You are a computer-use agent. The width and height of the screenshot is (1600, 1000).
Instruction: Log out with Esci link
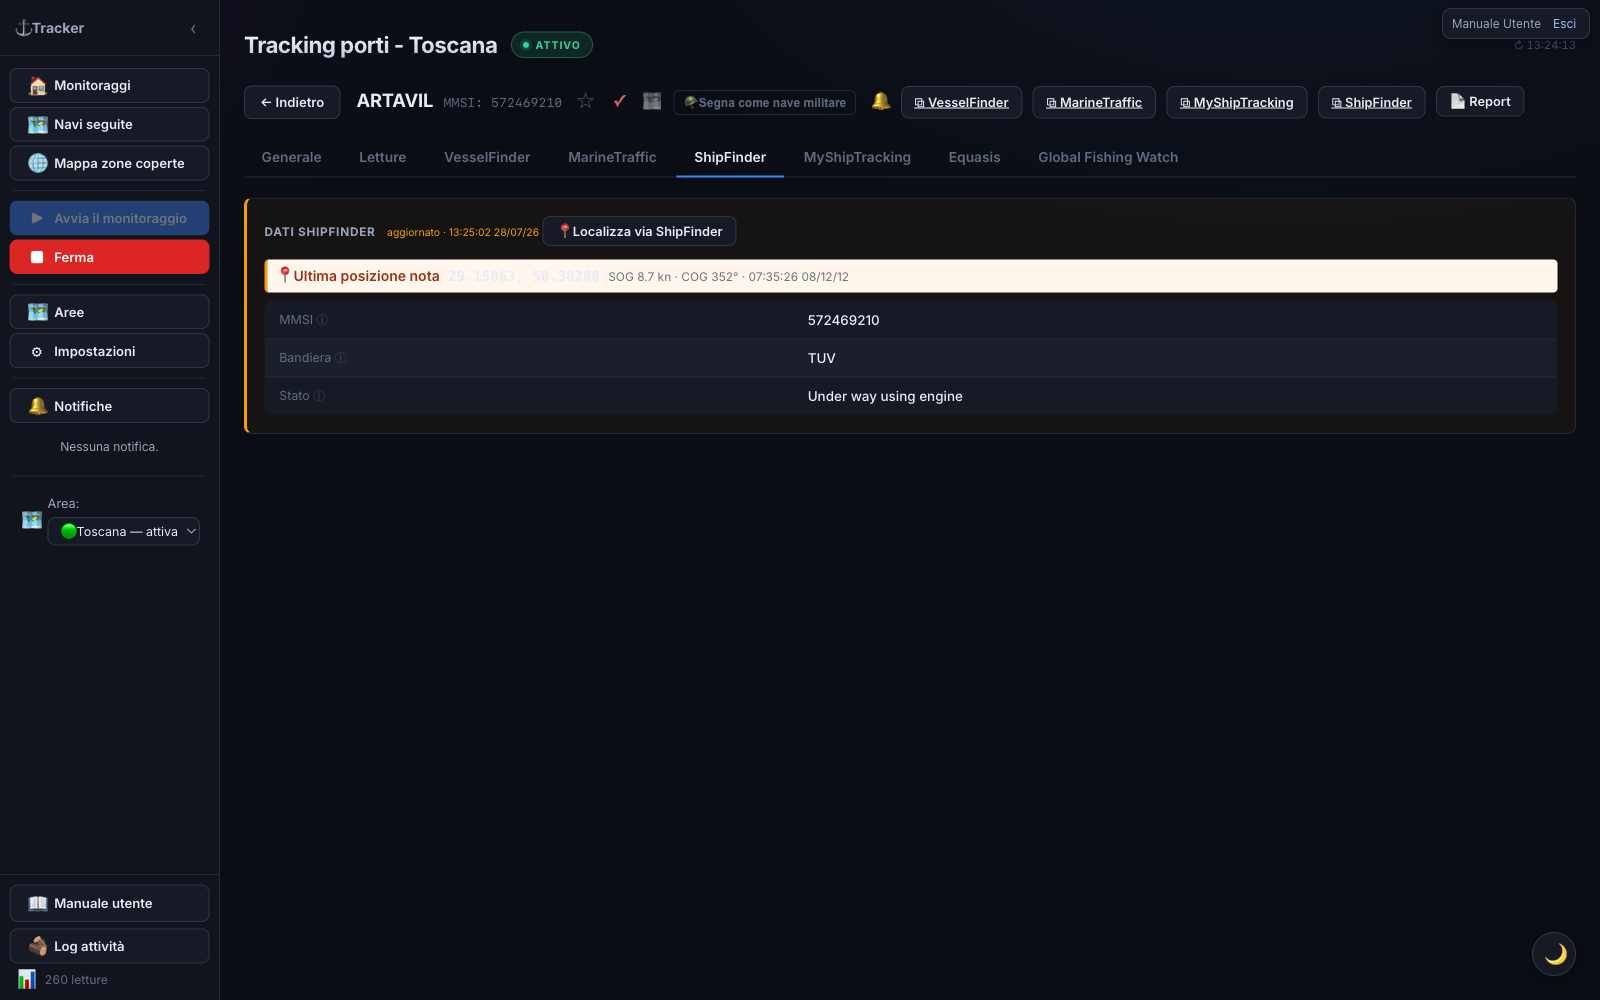click(x=1564, y=24)
